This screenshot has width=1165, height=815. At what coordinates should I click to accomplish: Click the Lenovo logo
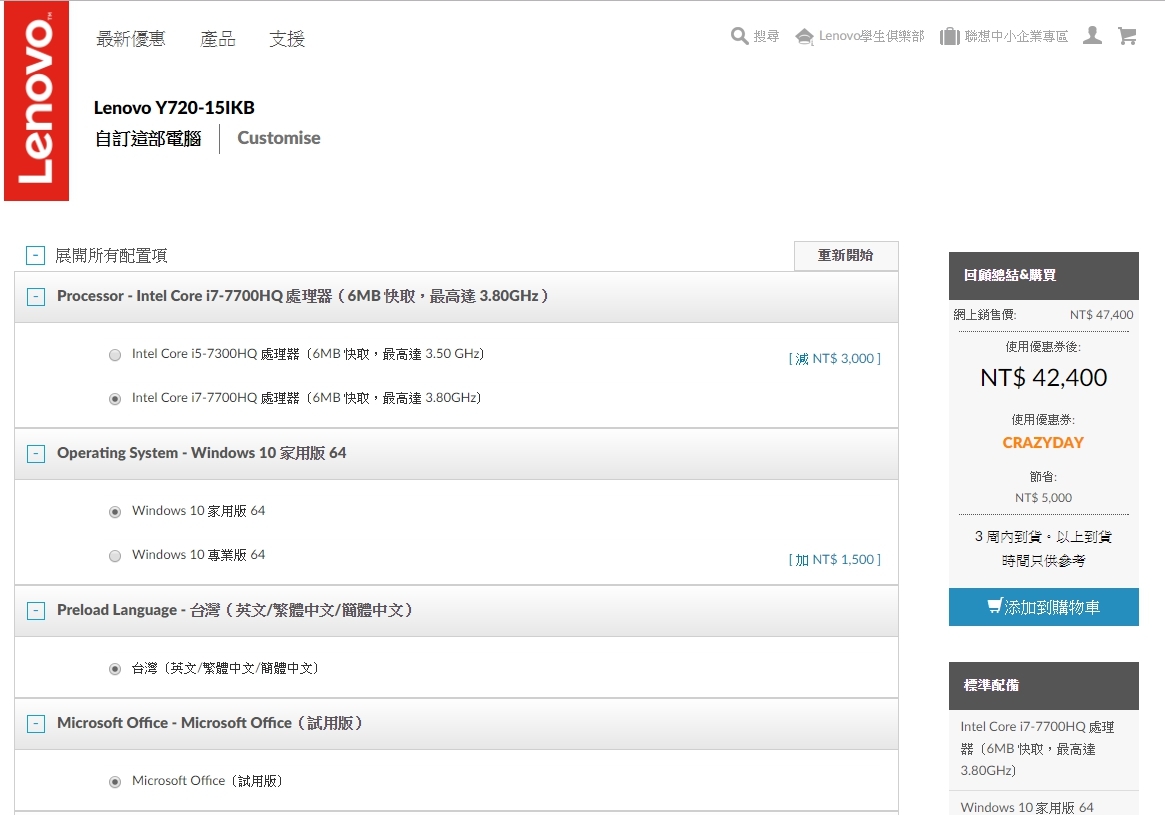[x=36, y=101]
